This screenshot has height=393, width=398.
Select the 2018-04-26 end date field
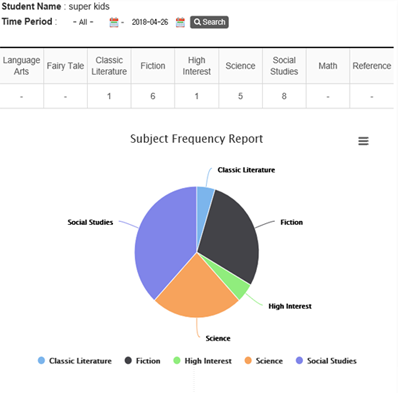pyautogui.click(x=150, y=22)
